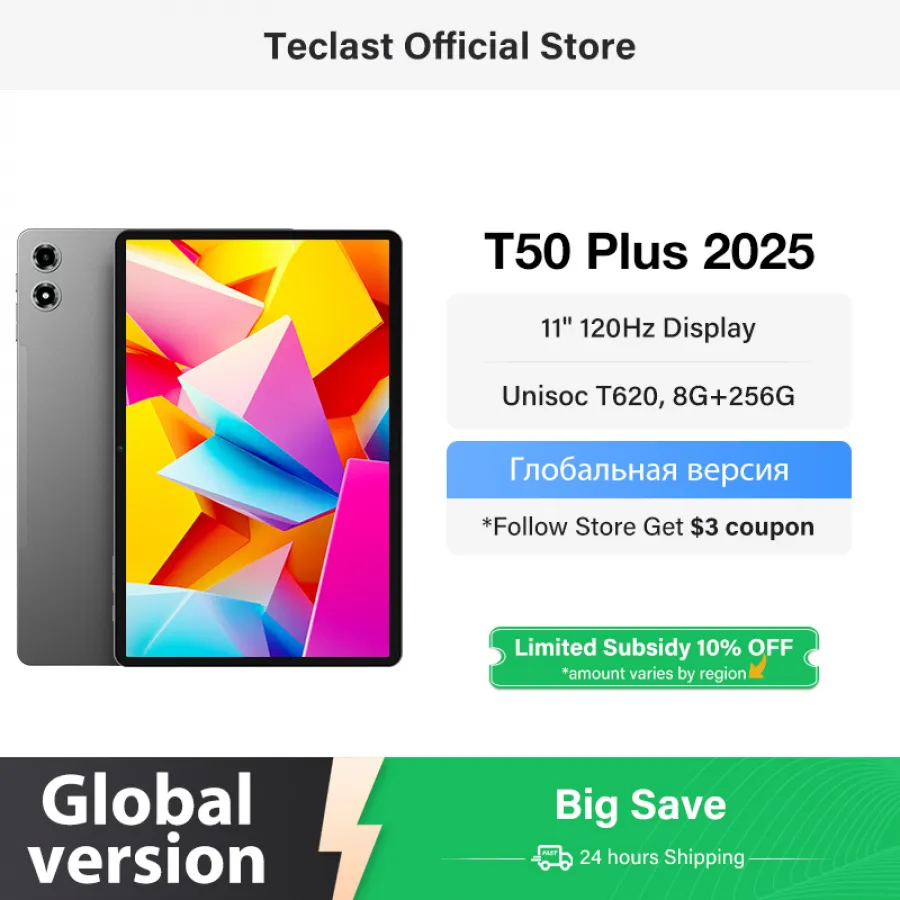Click the lightning bolt divider graphic
This screenshot has height=900, width=900.
(x=351, y=828)
